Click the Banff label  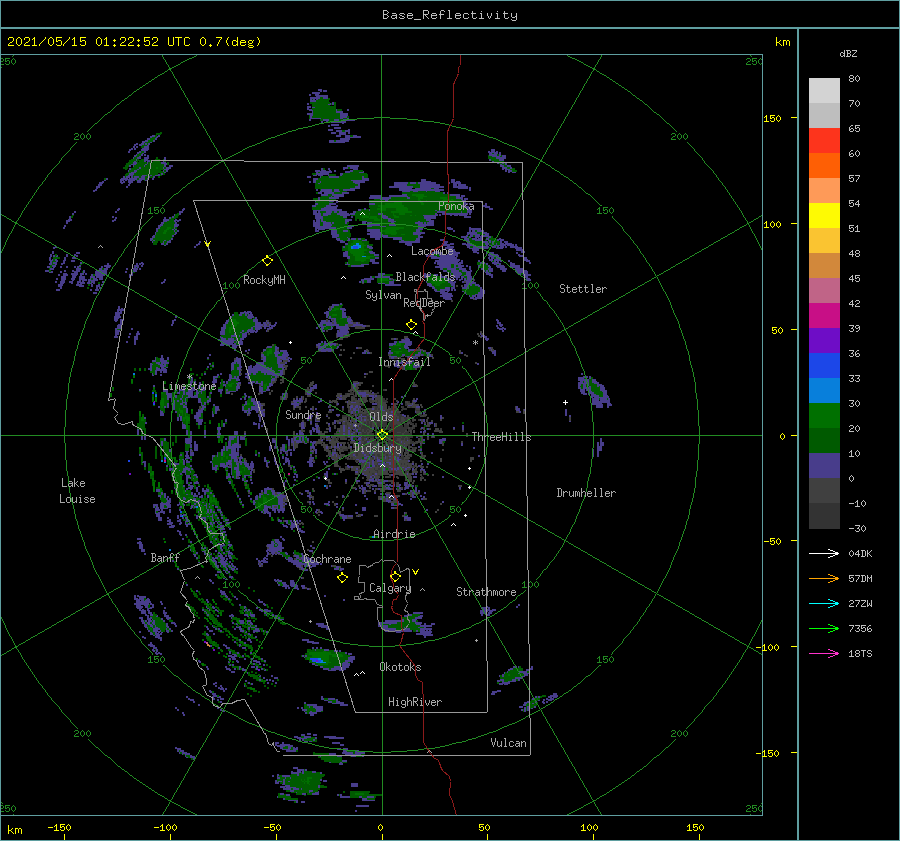tap(165, 557)
